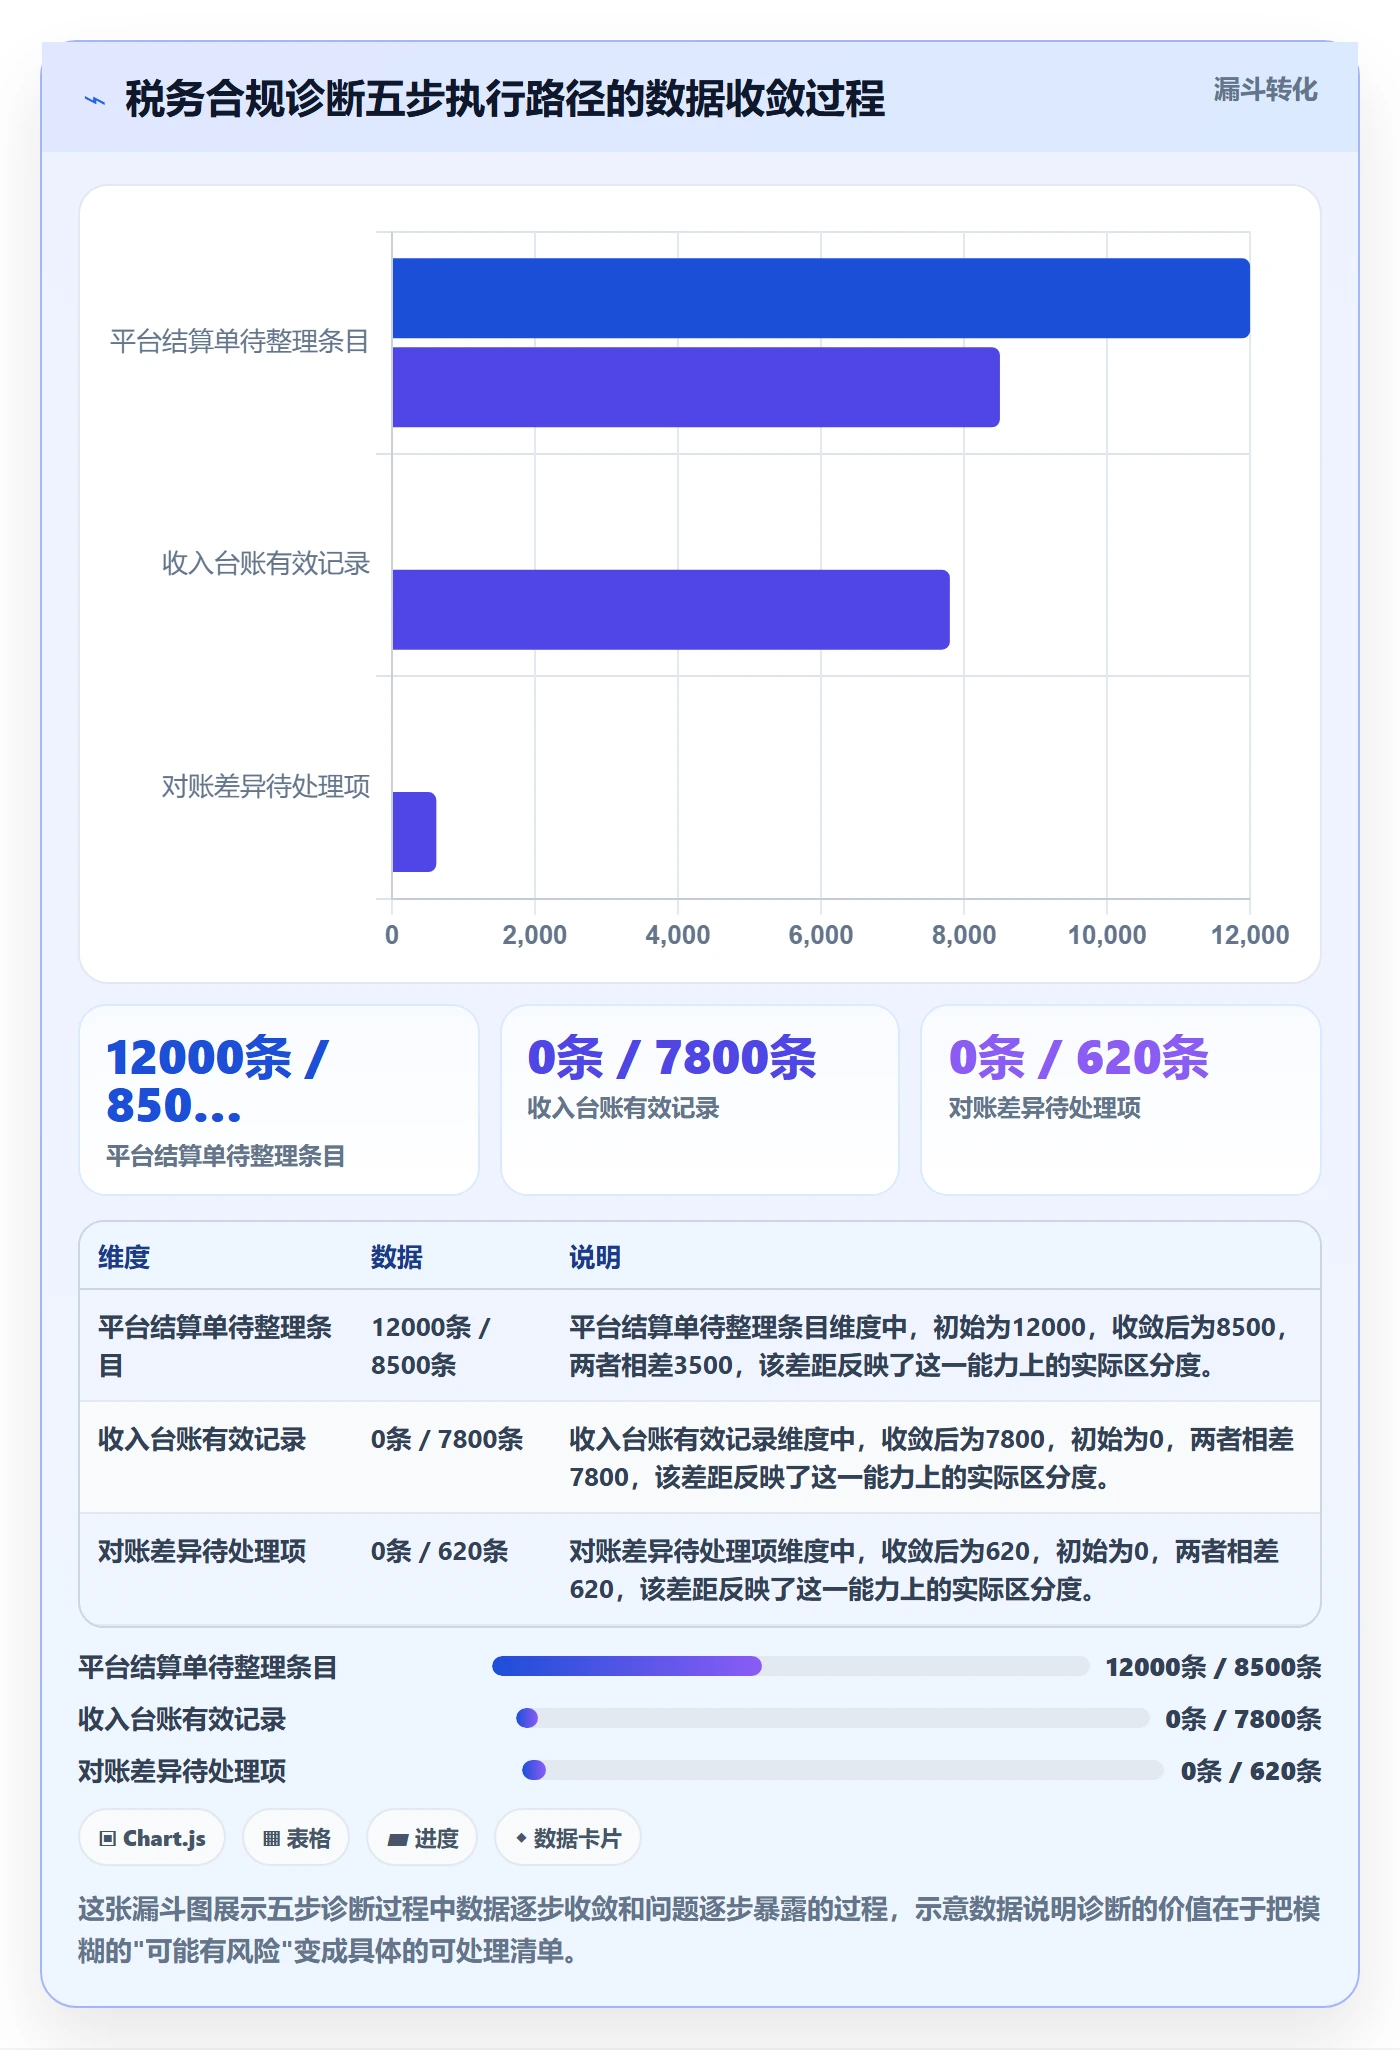This screenshot has width=1400, height=2050.
Task: Click the 维度 table column header
Action: click(124, 1257)
